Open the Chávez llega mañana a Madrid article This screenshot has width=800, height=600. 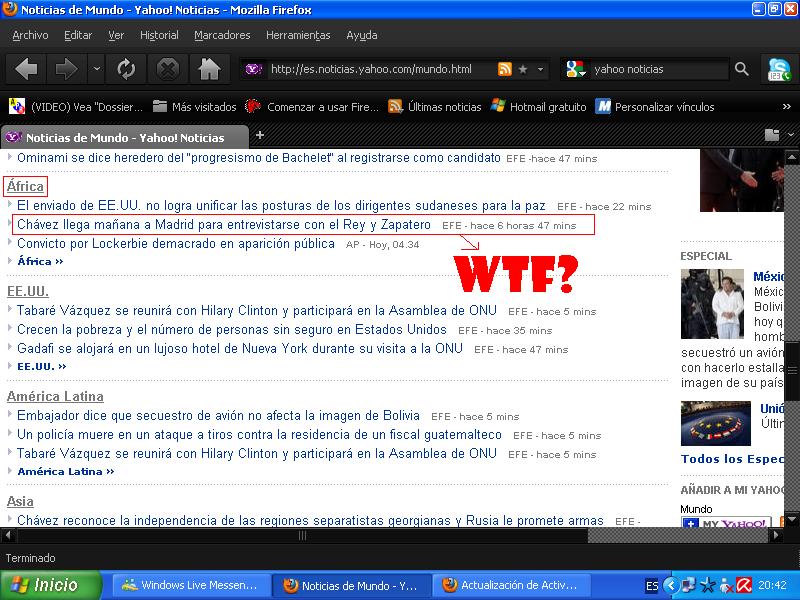click(224, 224)
